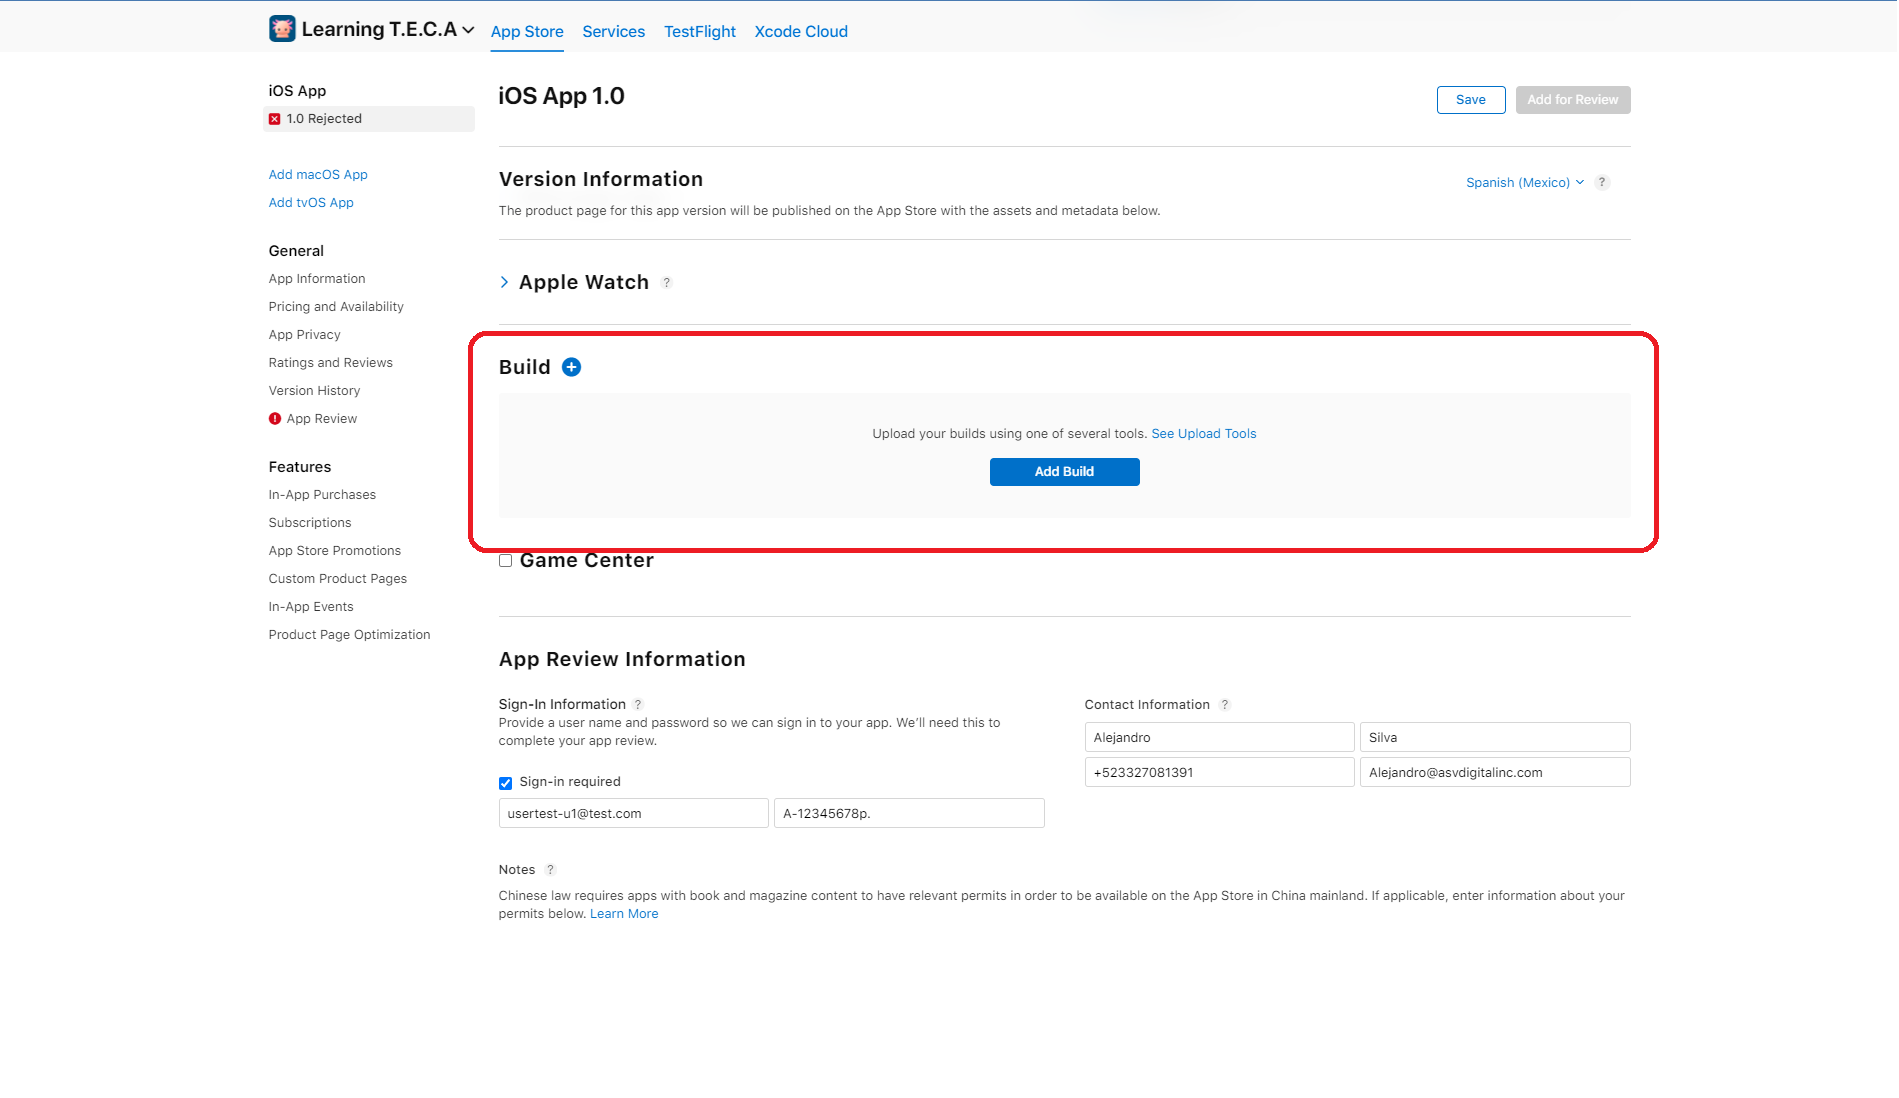1899x1098 pixels.
Task: Click the help icon next to Apple Watch
Action: point(667,283)
